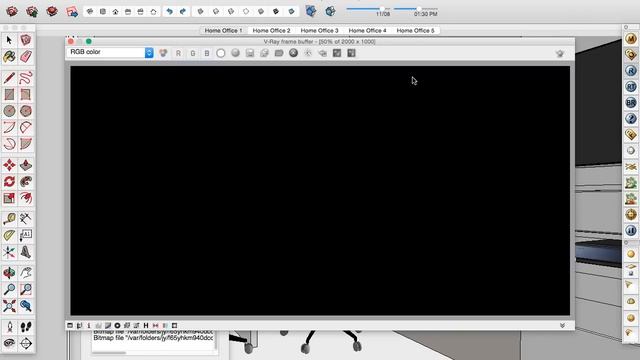Go to the Home Office 4 scene
The width and height of the screenshot is (640, 360).
point(367,31)
